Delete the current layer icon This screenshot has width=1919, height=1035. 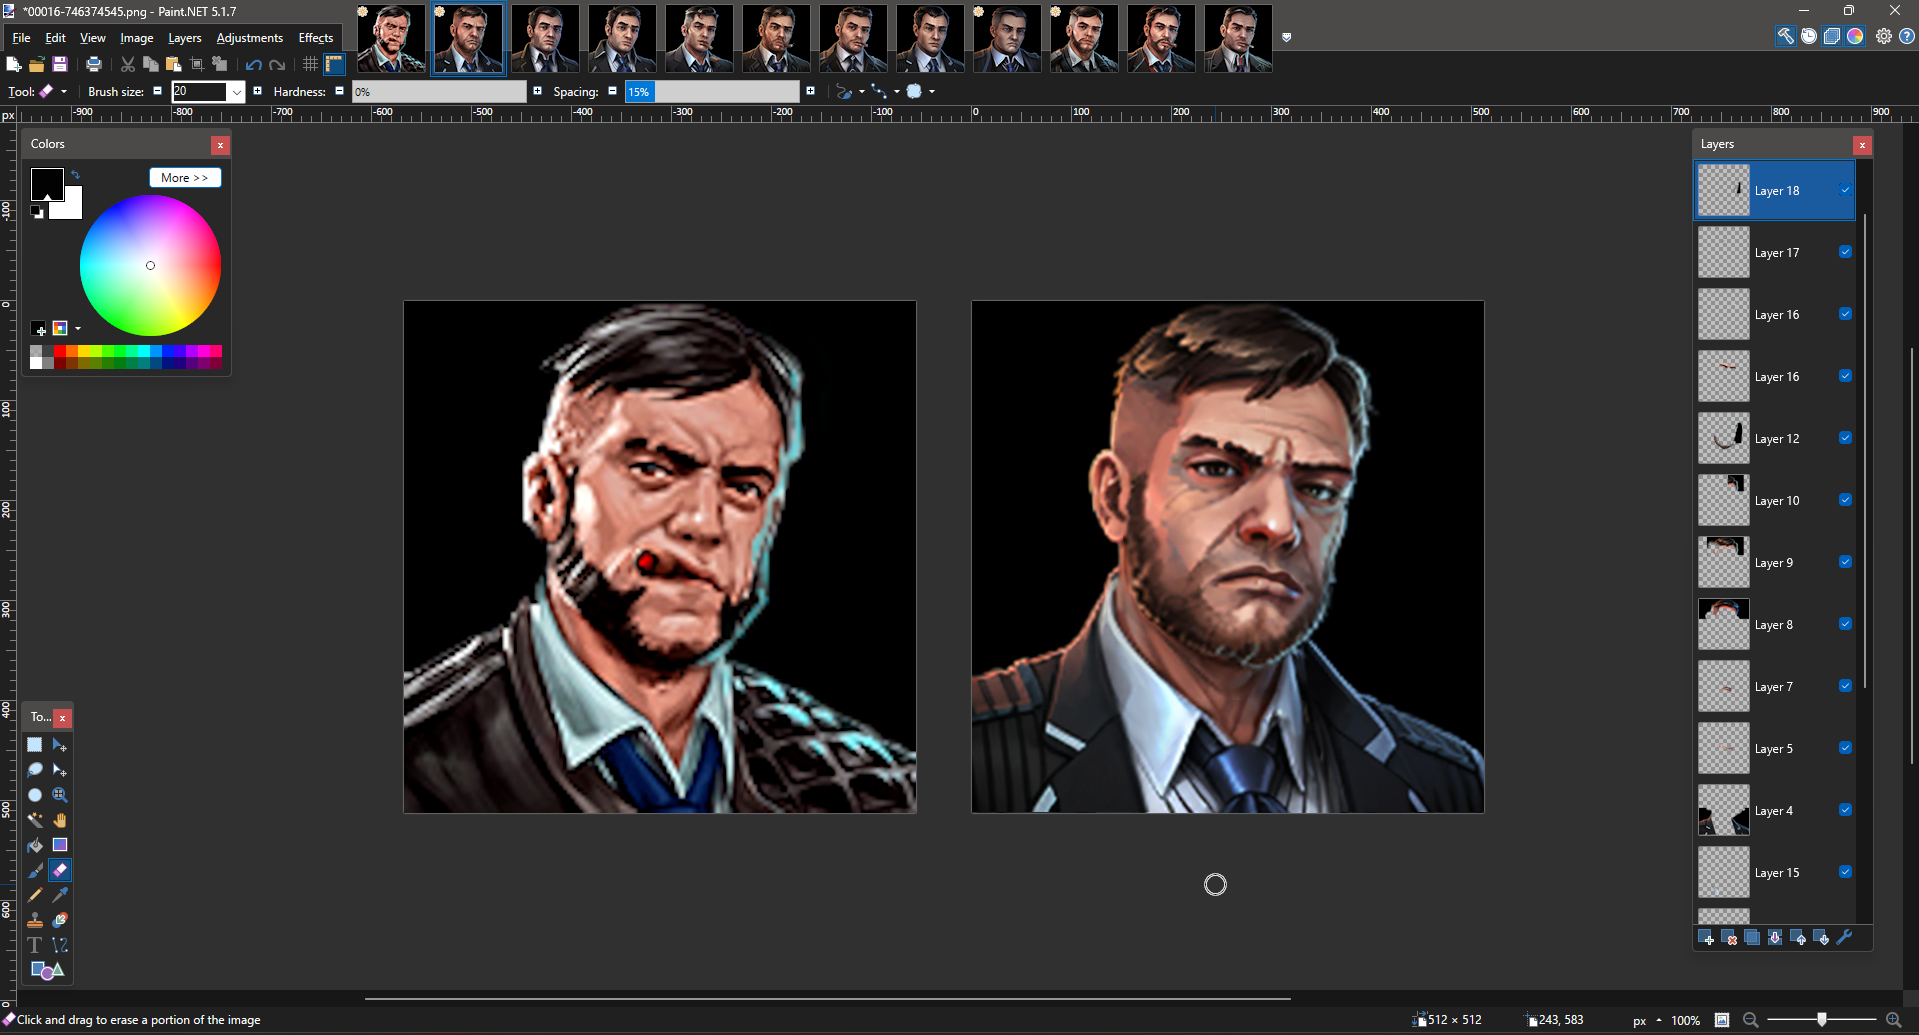tap(1729, 937)
